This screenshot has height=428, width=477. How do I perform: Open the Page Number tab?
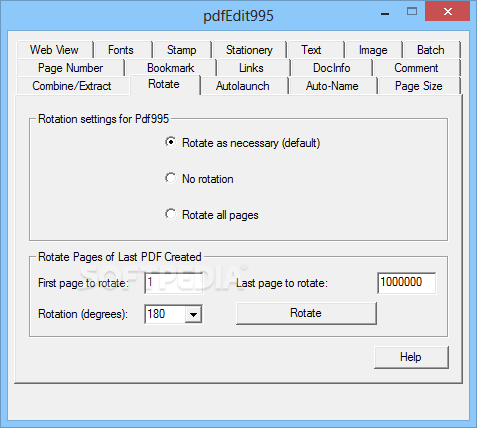pos(70,68)
